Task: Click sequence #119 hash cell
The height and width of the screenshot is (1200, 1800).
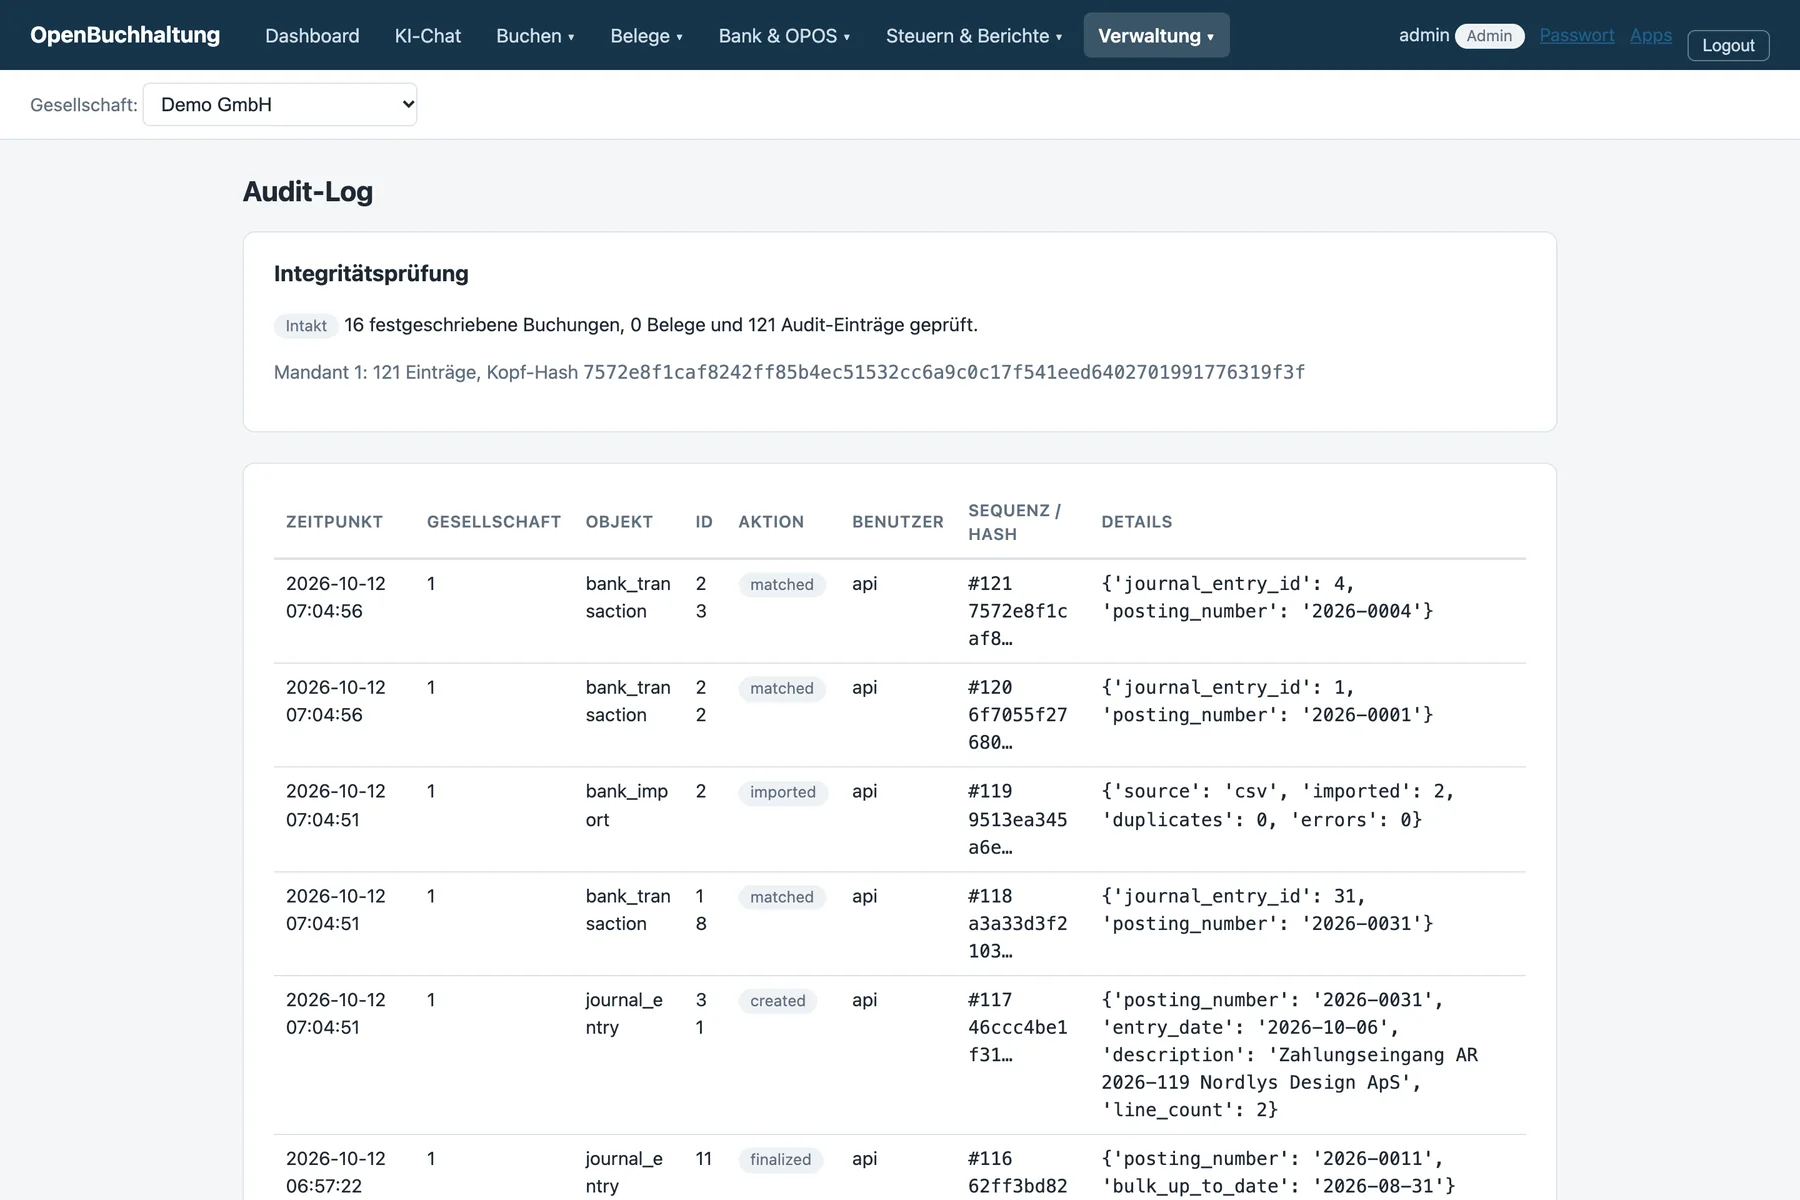Action: point(1018,819)
